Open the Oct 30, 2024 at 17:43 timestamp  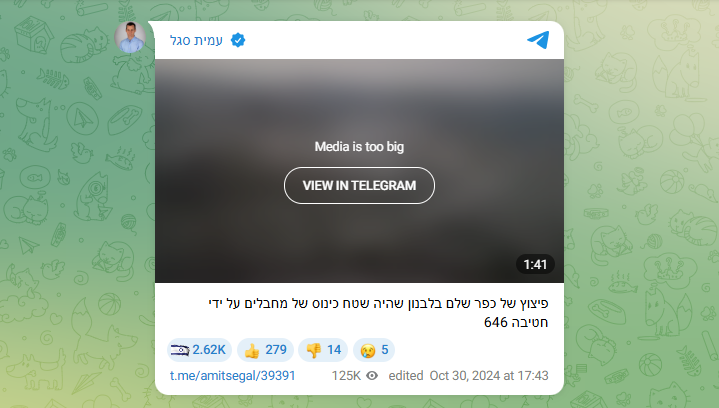489,376
